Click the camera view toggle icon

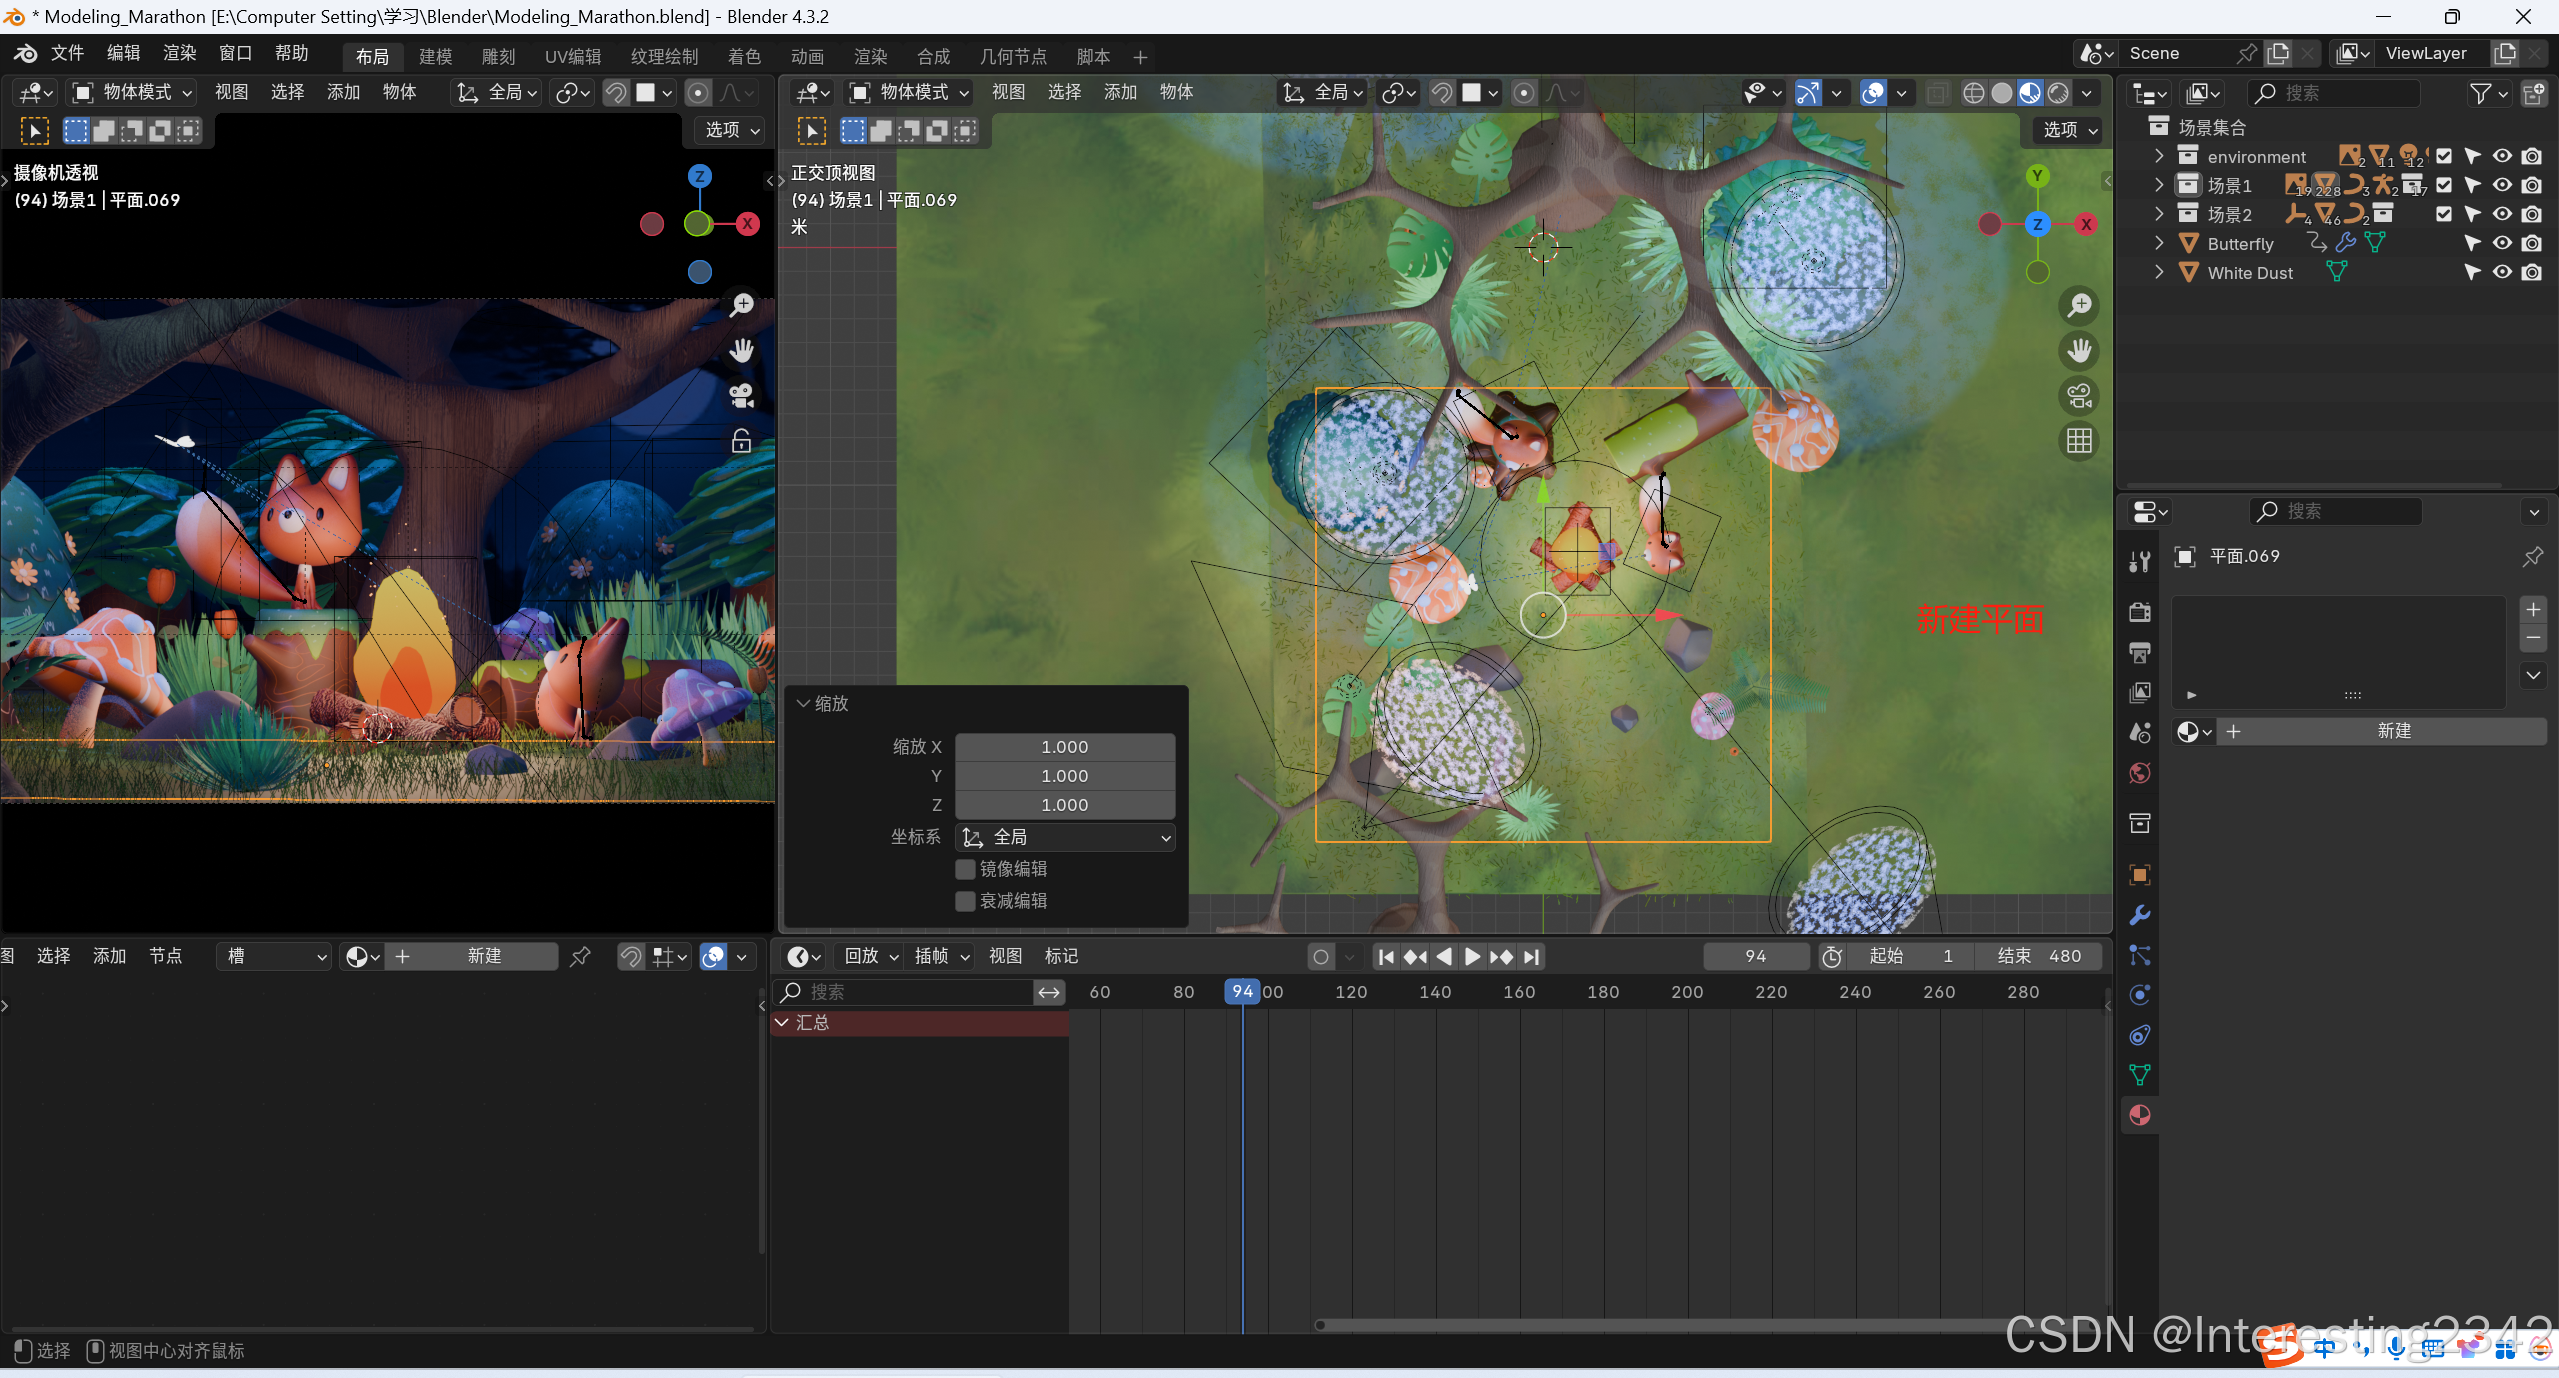(2079, 396)
